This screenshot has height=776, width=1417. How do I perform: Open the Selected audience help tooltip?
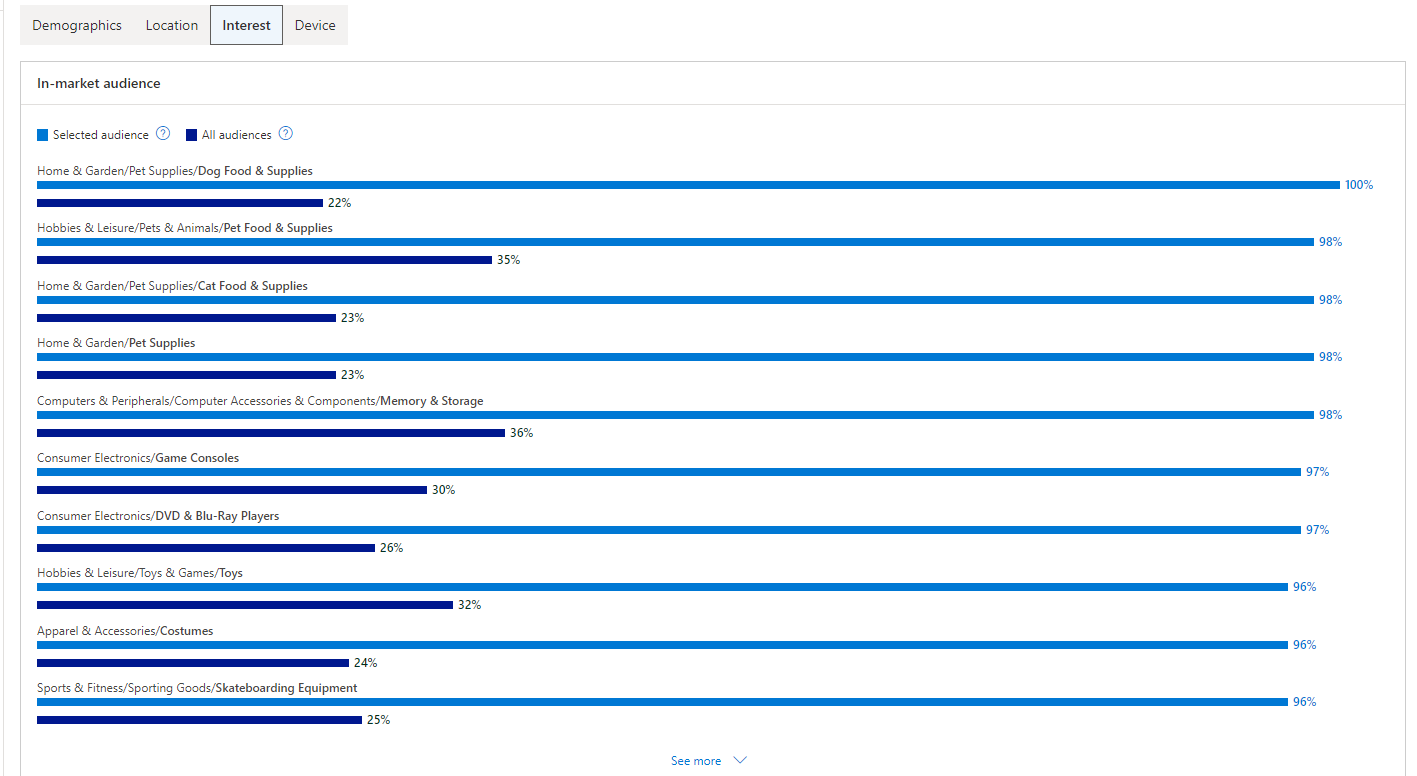162,134
